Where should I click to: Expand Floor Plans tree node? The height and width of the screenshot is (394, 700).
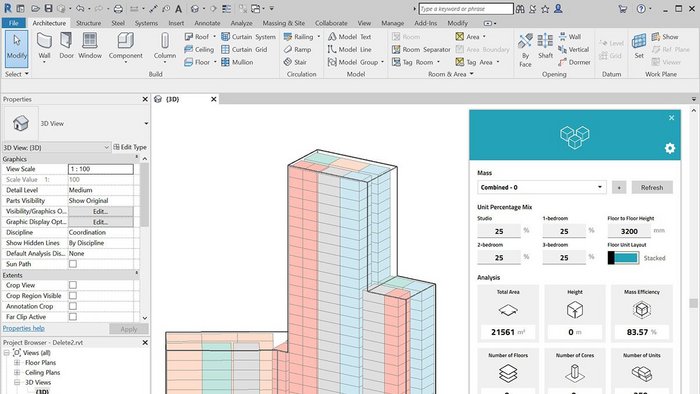click(17, 363)
